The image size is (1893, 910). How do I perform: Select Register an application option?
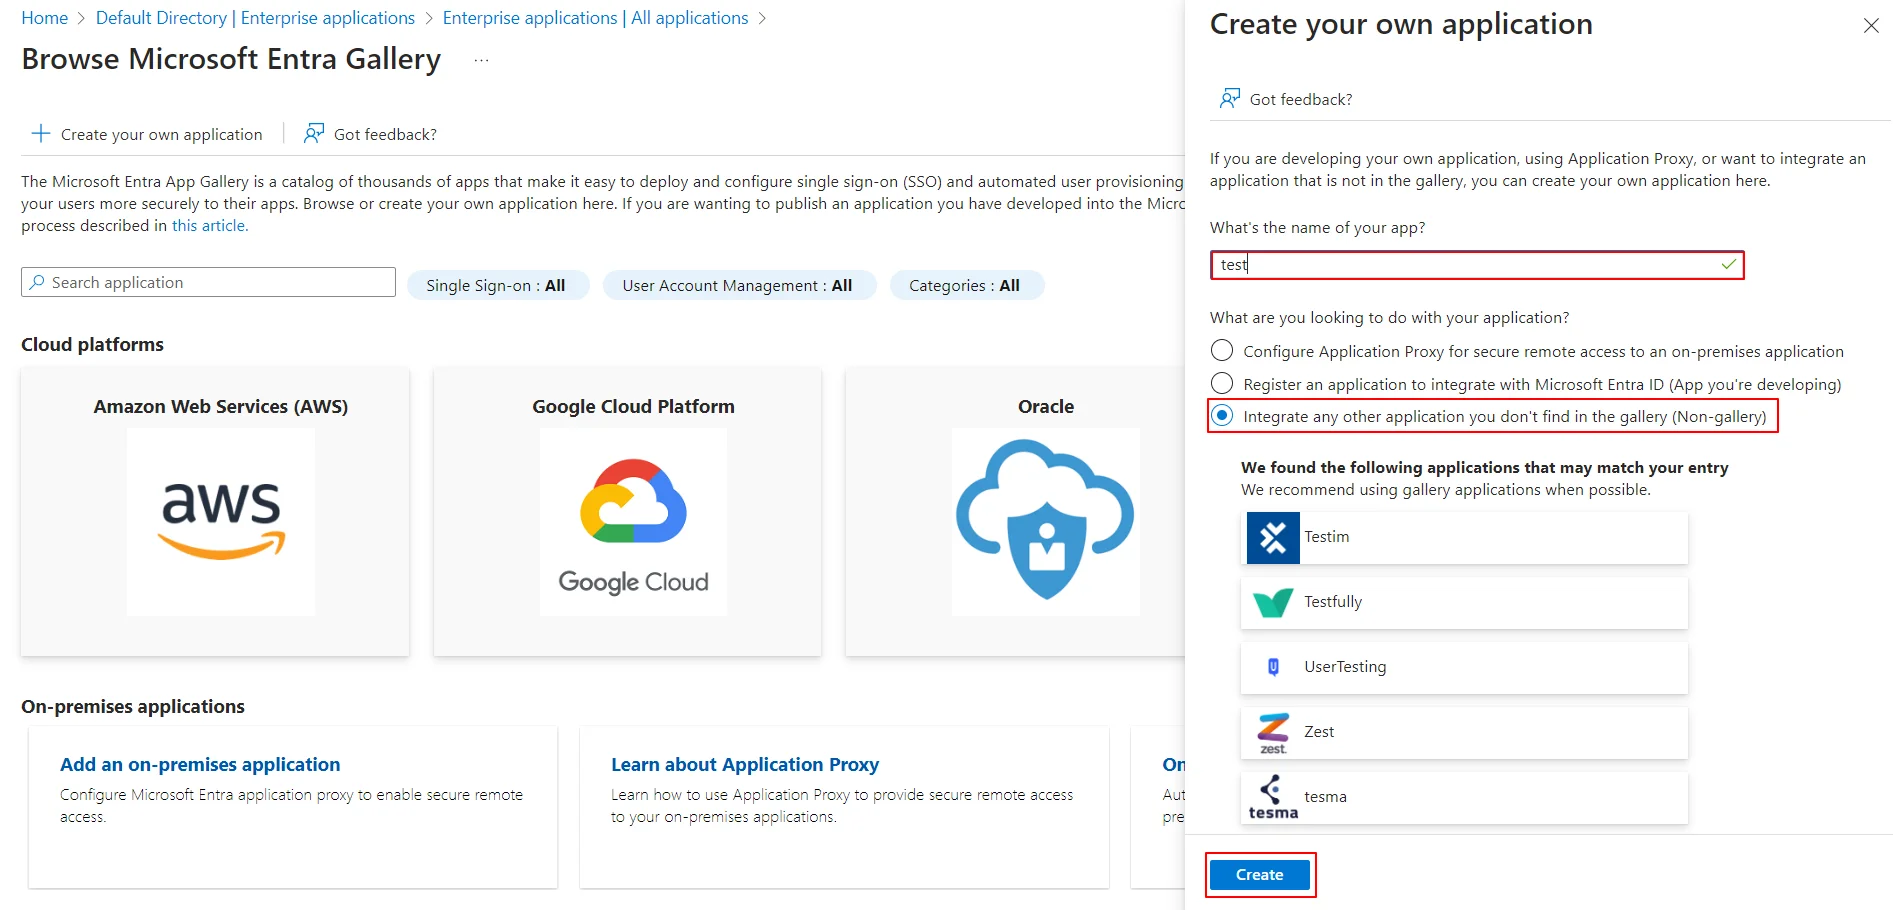point(1221,383)
